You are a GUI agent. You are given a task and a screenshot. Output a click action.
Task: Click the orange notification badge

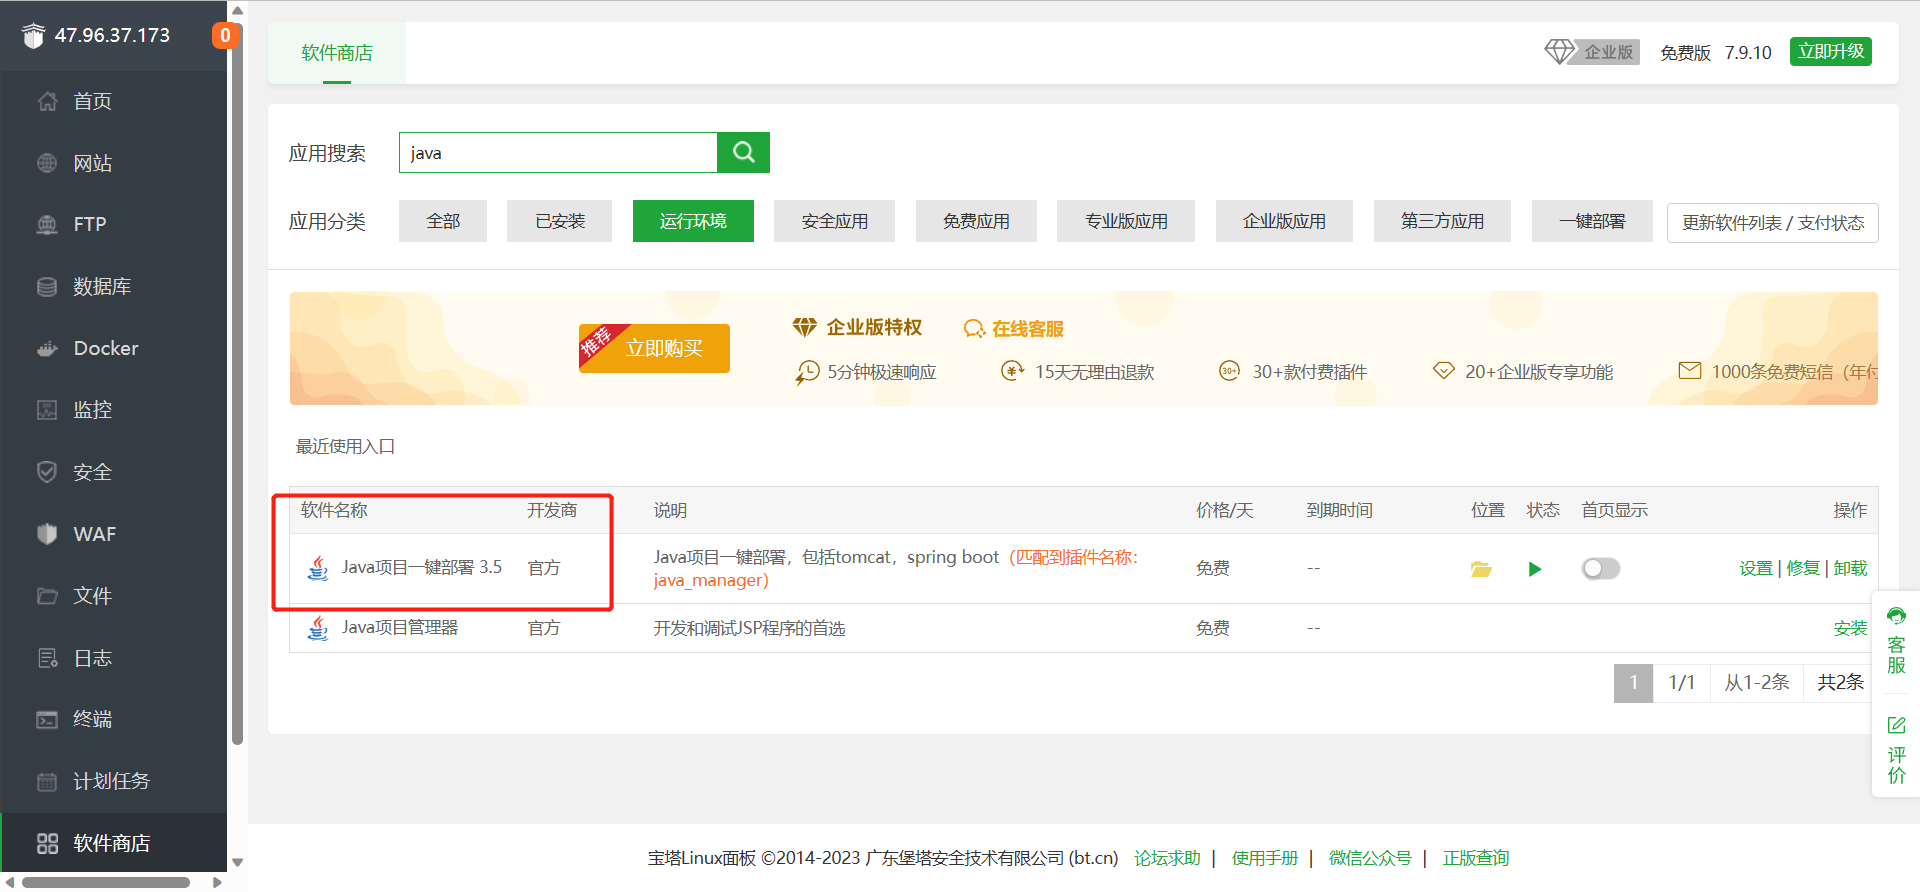pos(225,36)
